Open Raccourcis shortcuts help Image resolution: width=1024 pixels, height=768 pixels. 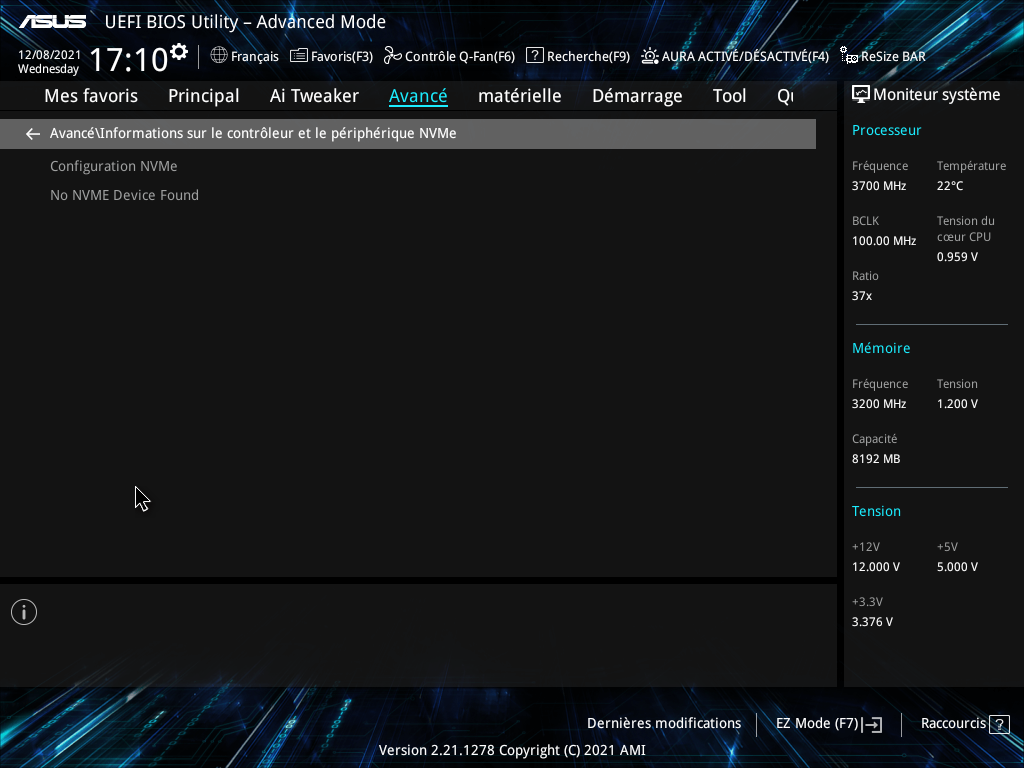953,724
